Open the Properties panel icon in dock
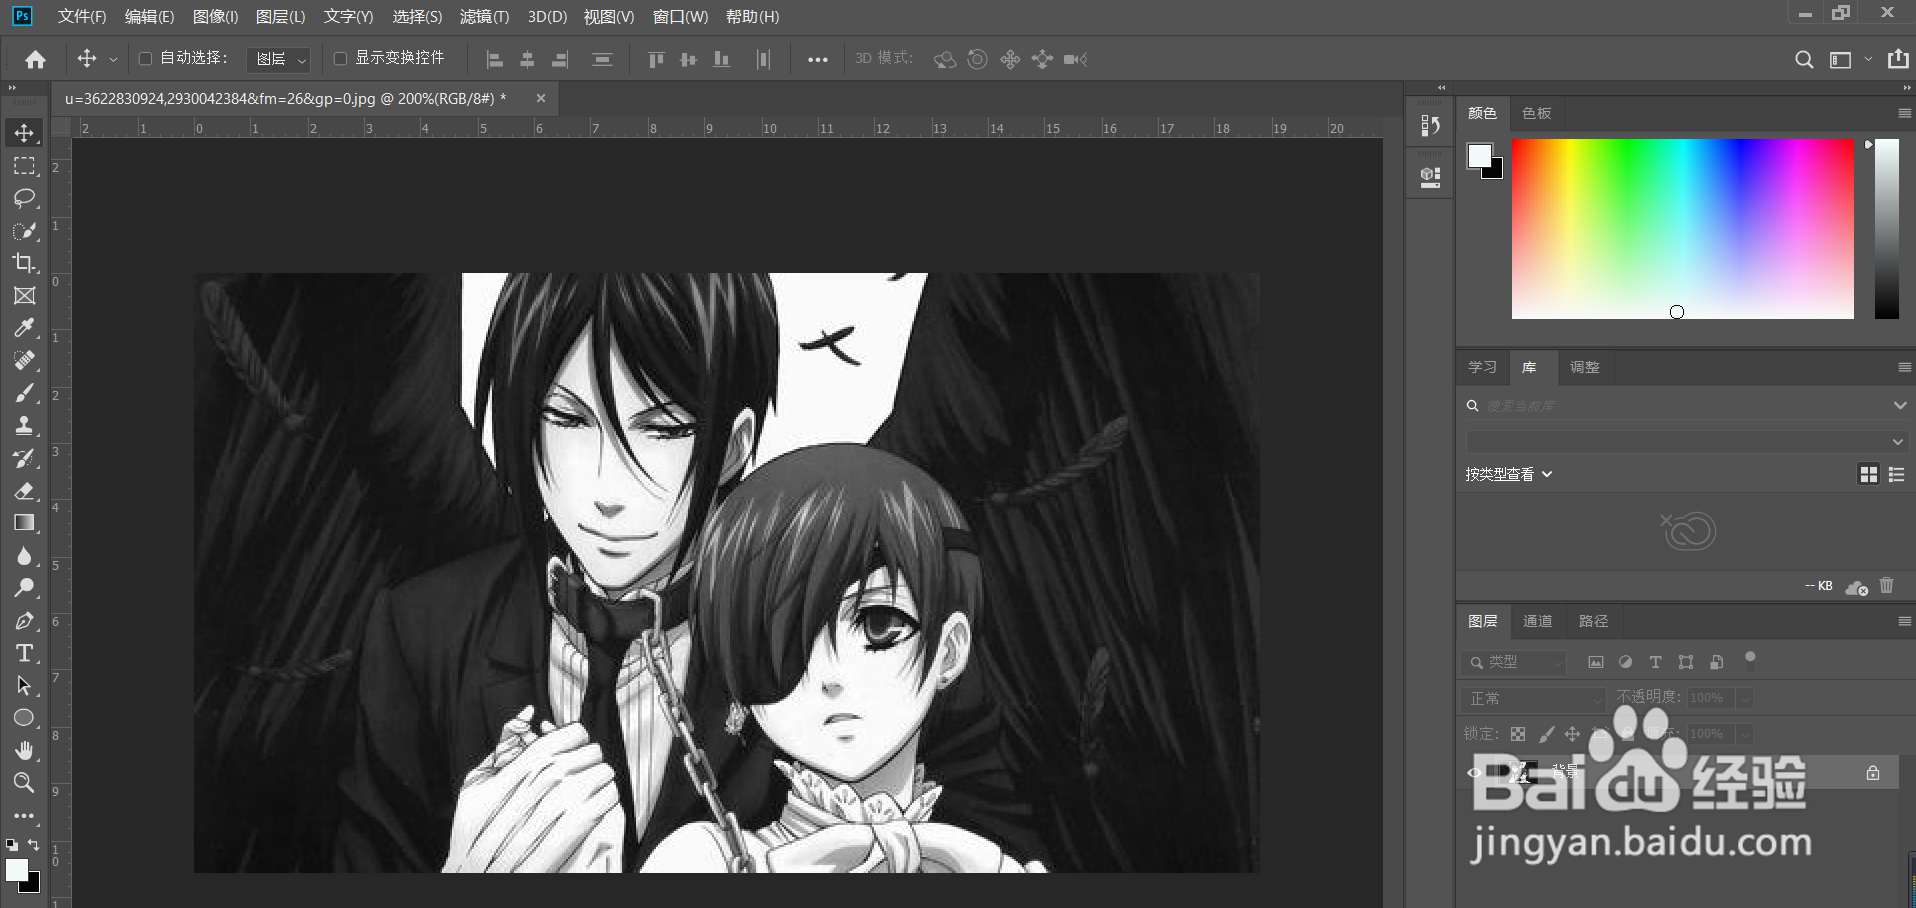Screen dimensions: 1916x908 click(1430, 178)
